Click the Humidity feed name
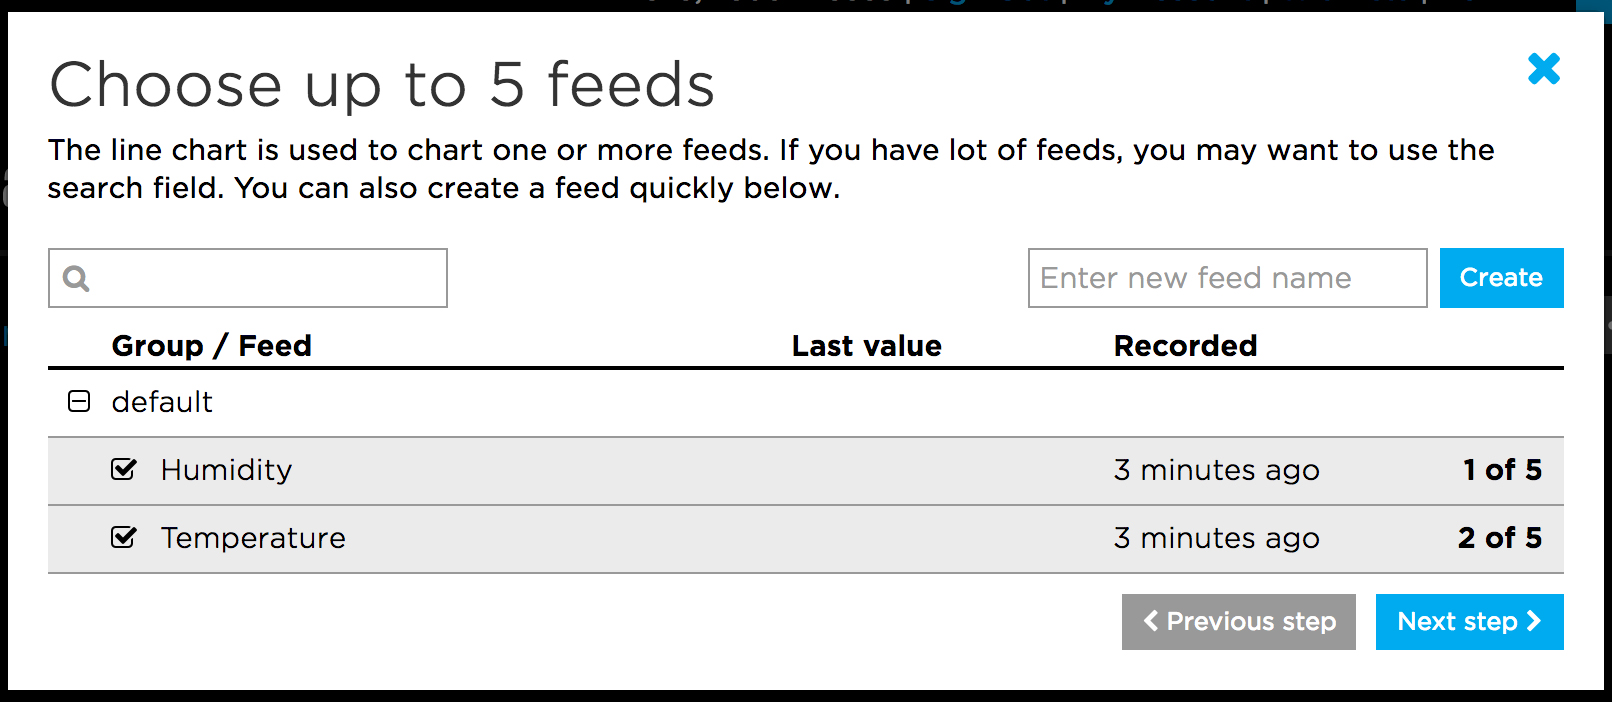The width and height of the screenshot is (1612, 702). pos(226,470)
